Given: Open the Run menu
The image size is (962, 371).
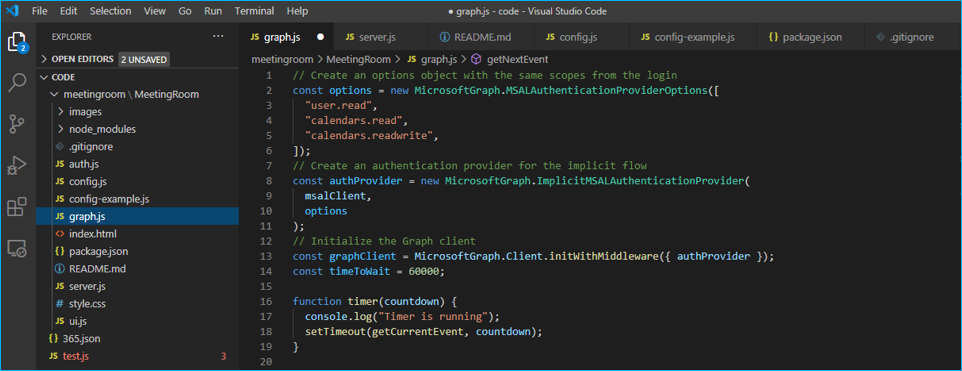Looking at the screenshot, I should pyautogui.click(x=213, y=11).
